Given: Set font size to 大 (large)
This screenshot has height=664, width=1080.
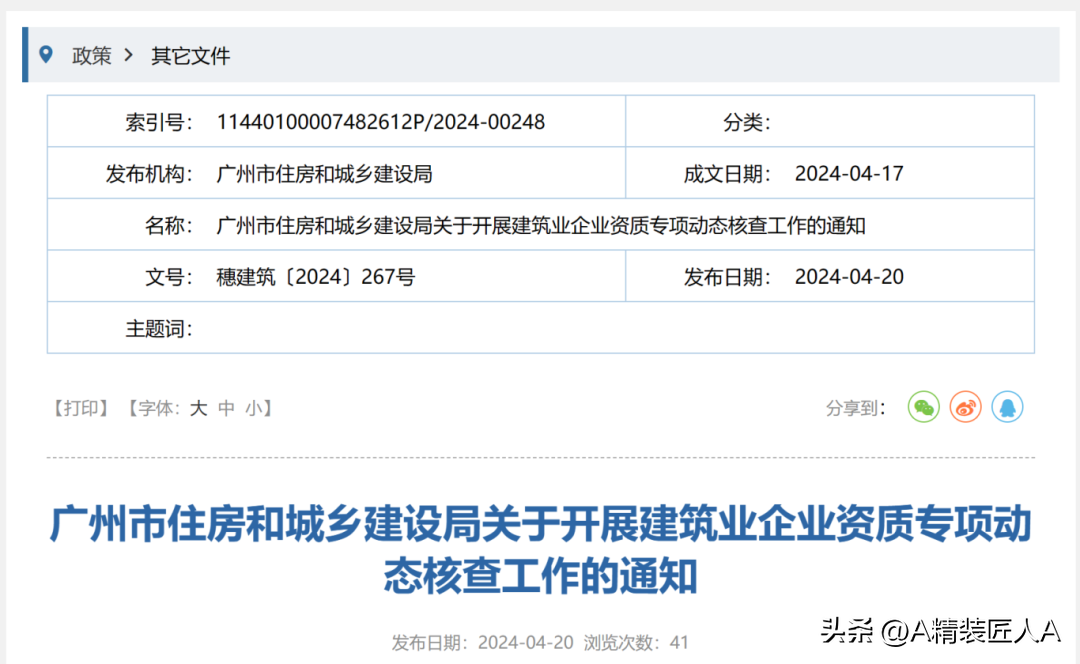Looking at the screenshot, I should [x=198, y=408].
